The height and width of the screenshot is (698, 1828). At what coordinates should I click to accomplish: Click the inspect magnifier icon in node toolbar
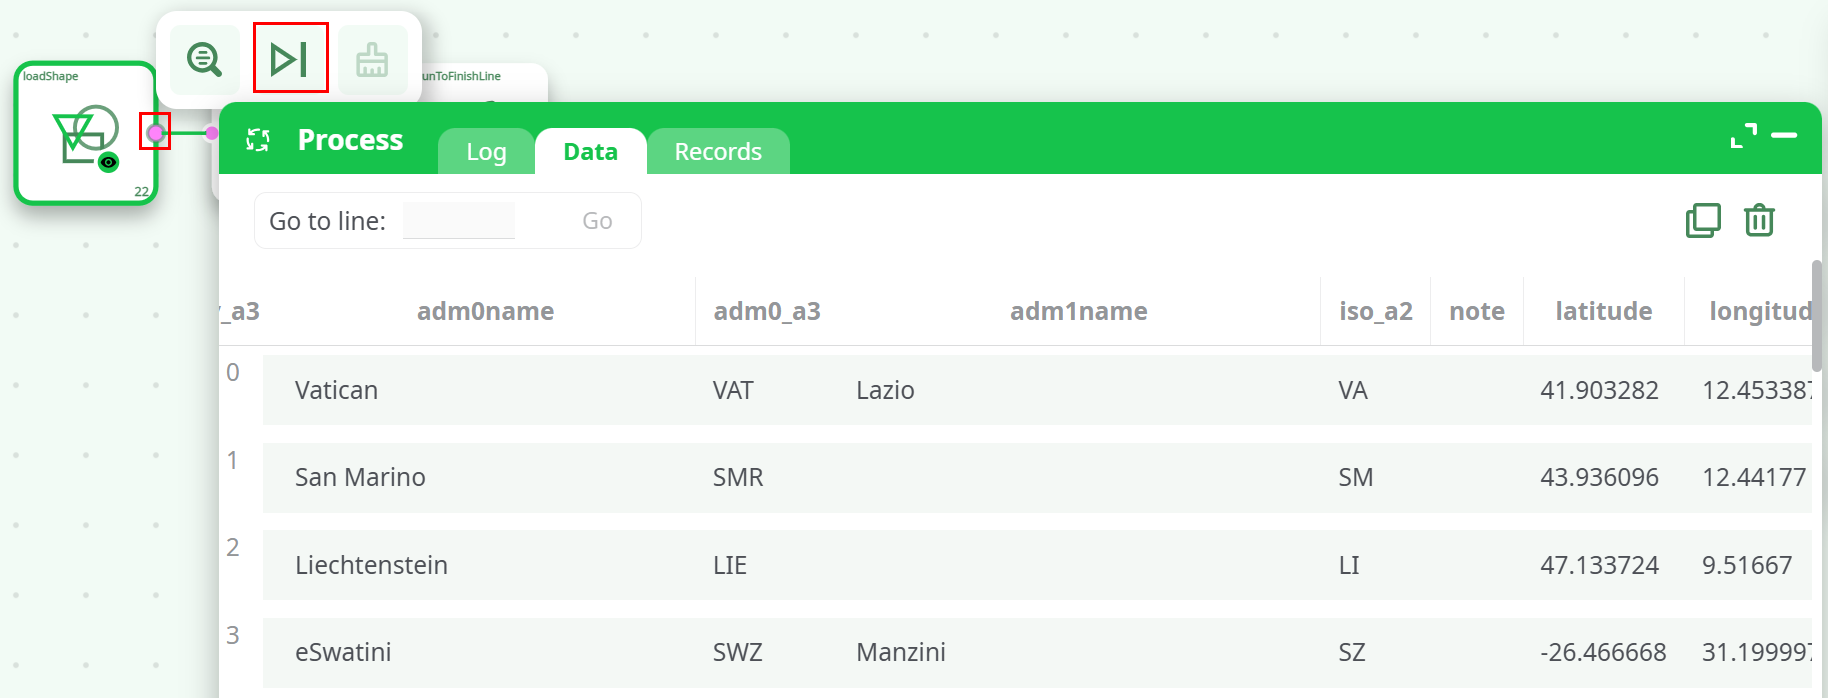coord(205,60)
